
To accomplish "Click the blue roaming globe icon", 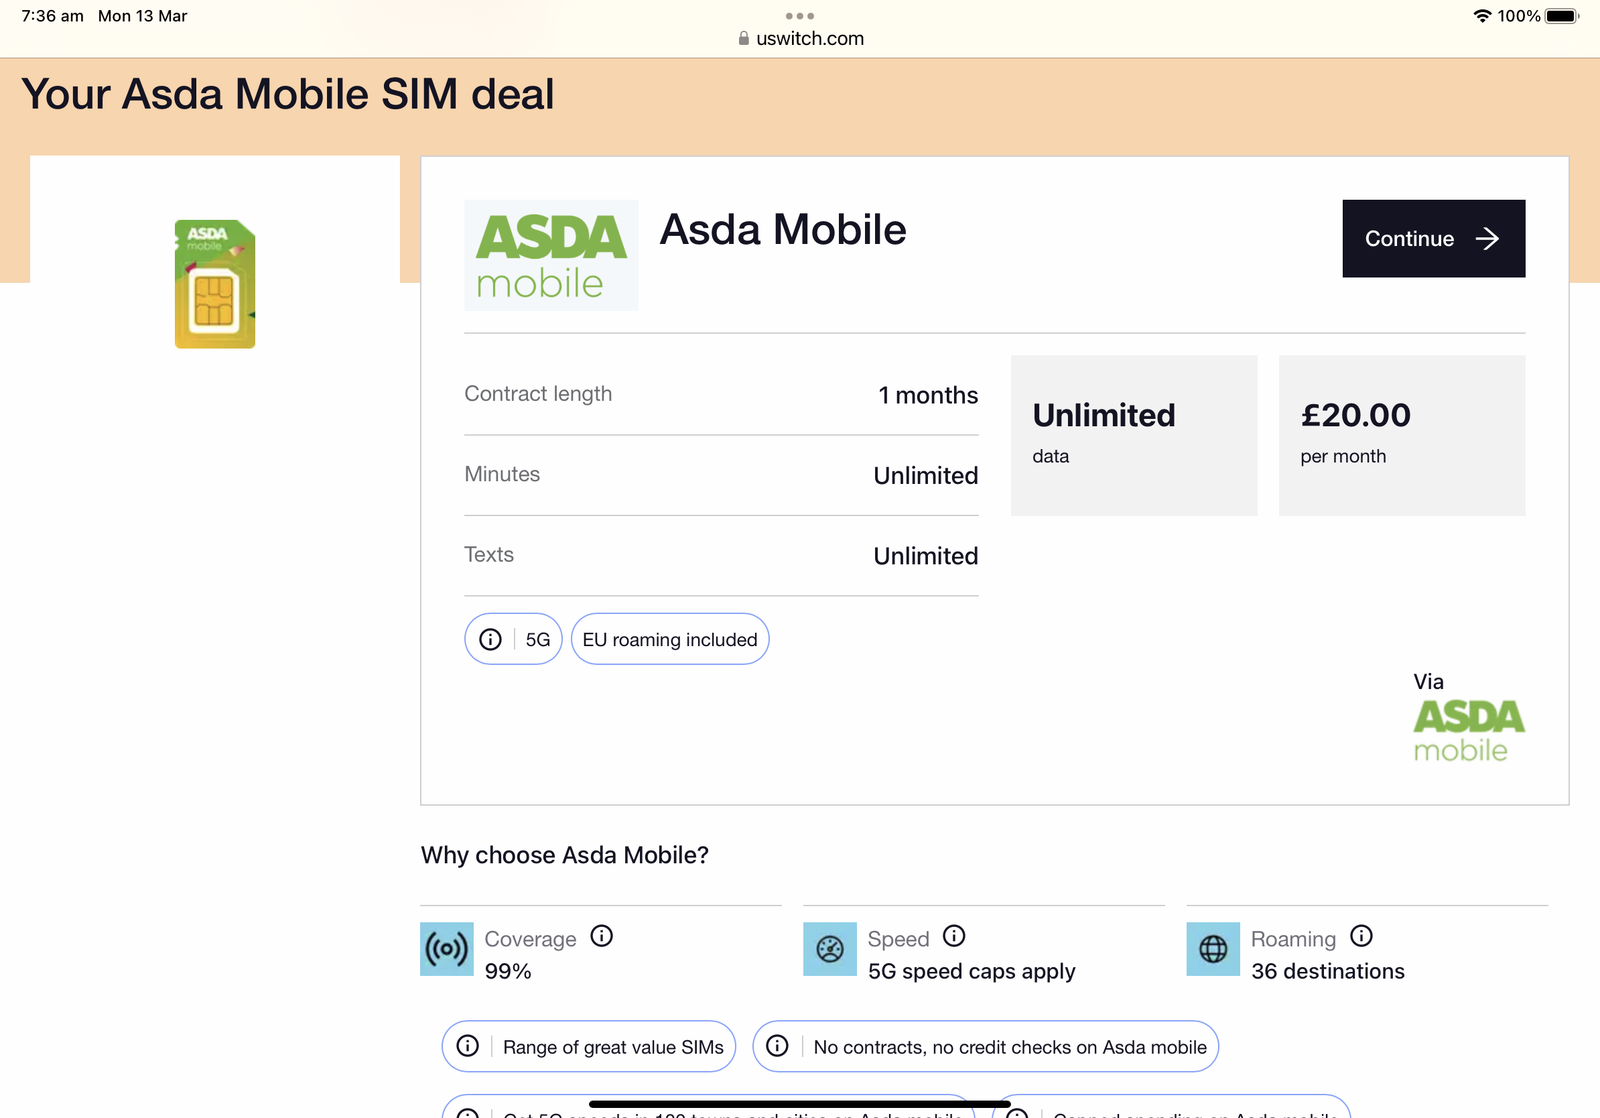I will pyautogui.click(x=1213, y=949).
